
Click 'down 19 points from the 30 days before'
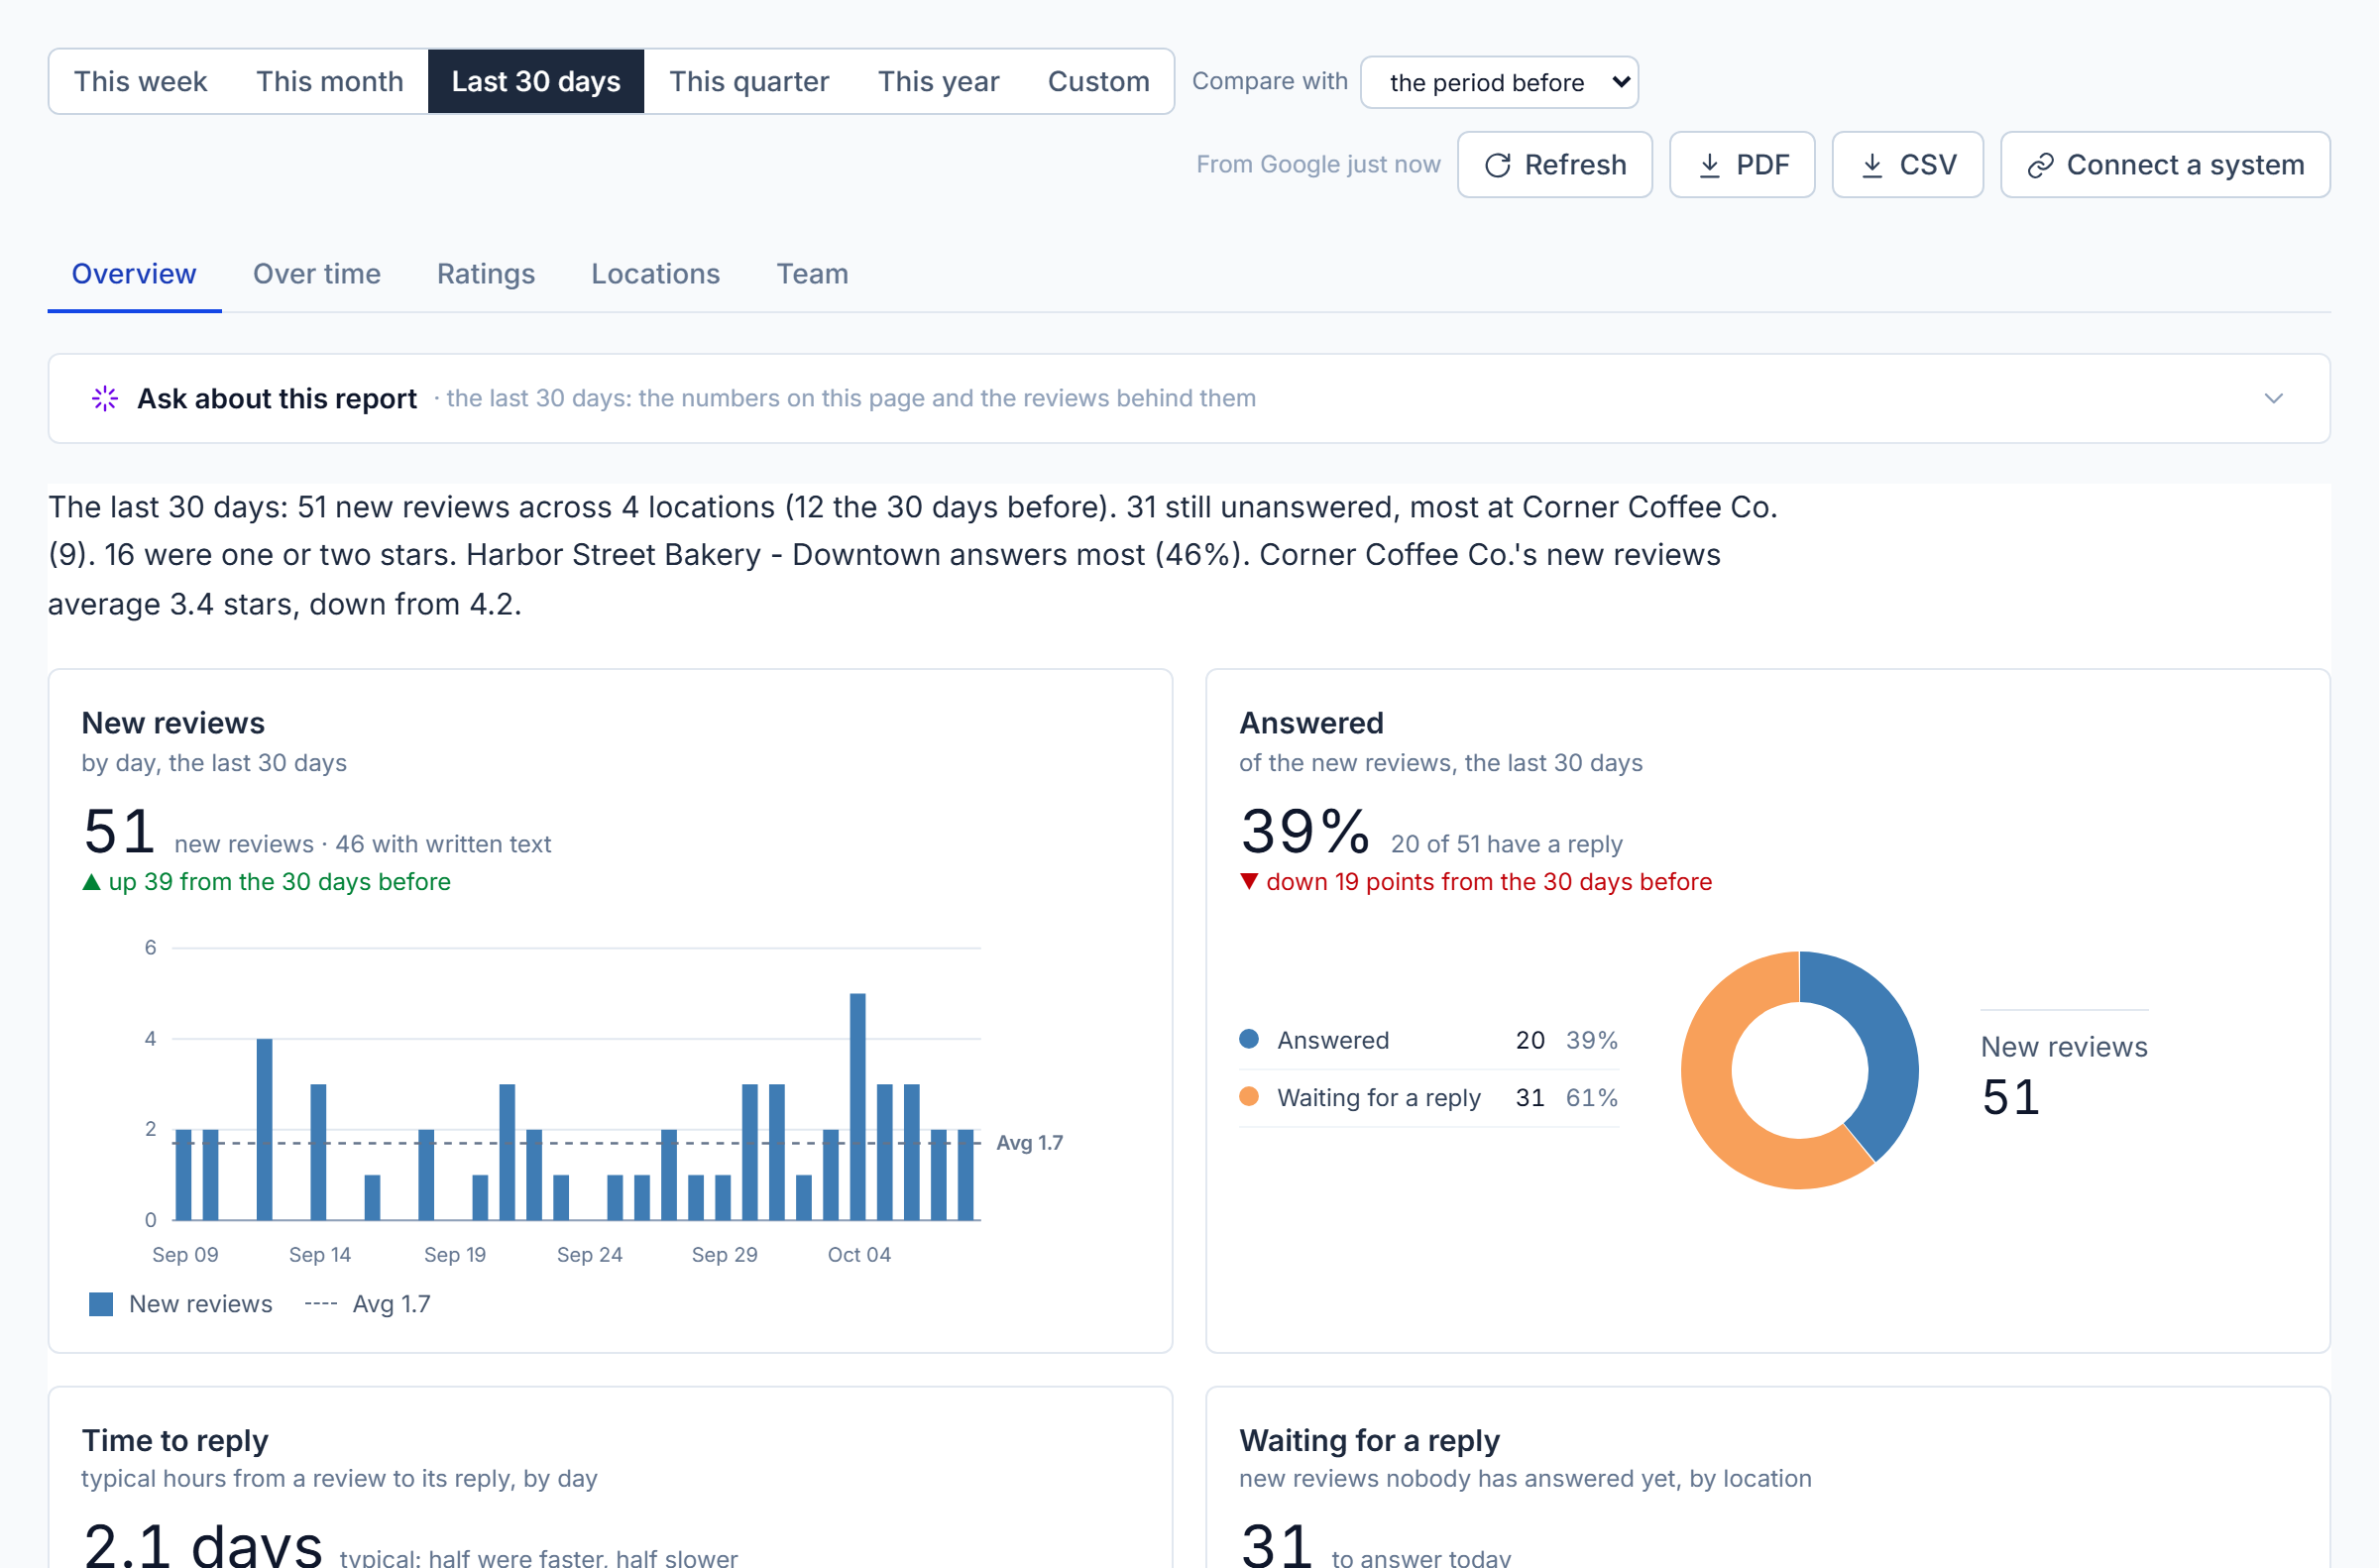[x=1489, y=881]
